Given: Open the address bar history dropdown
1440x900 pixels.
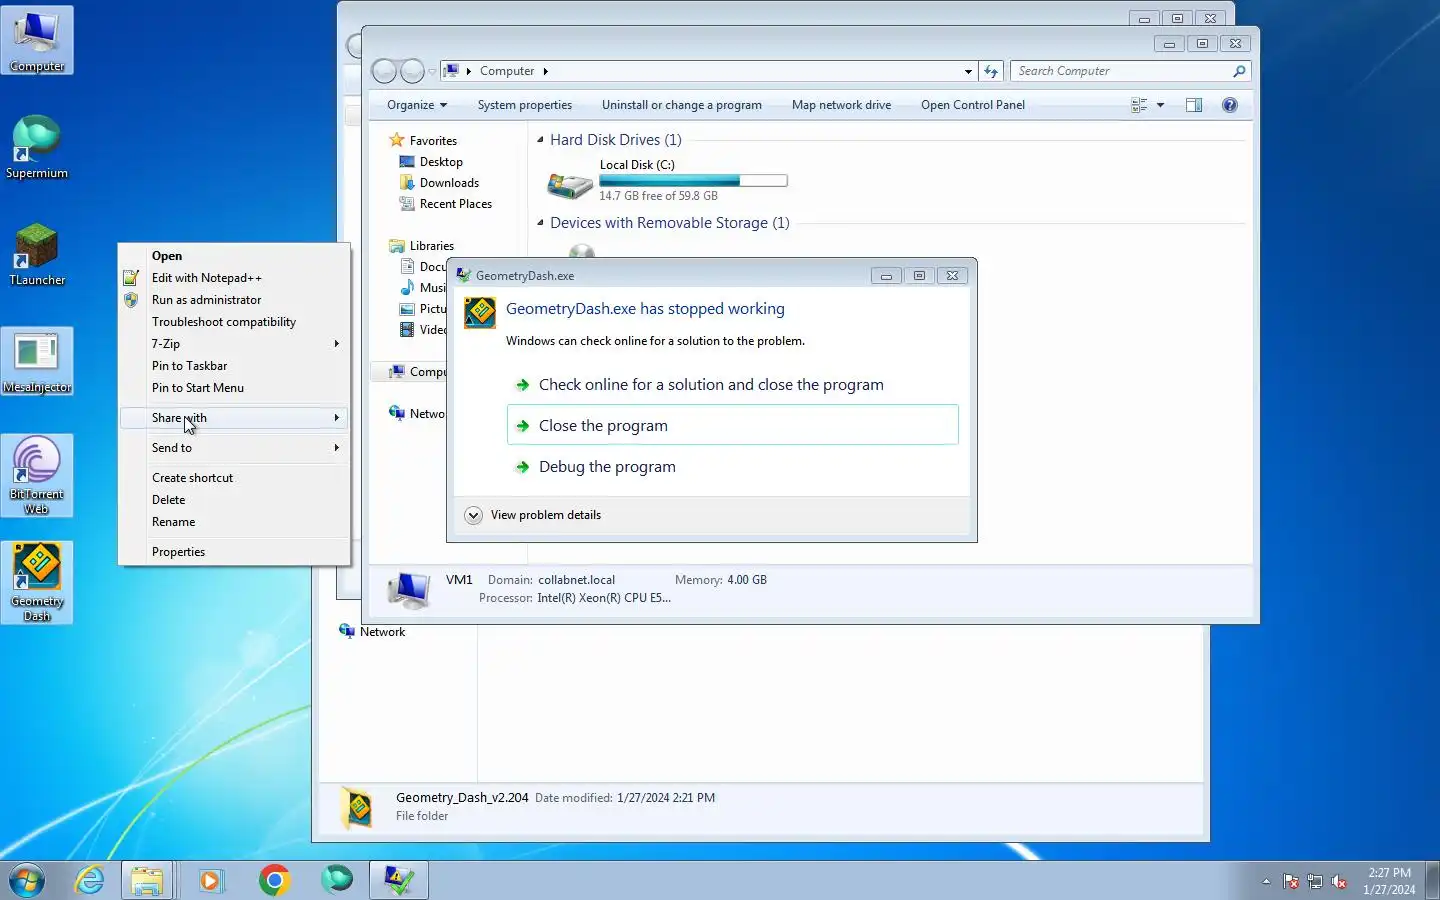Looking at the screenshot, I should (968, 71).
